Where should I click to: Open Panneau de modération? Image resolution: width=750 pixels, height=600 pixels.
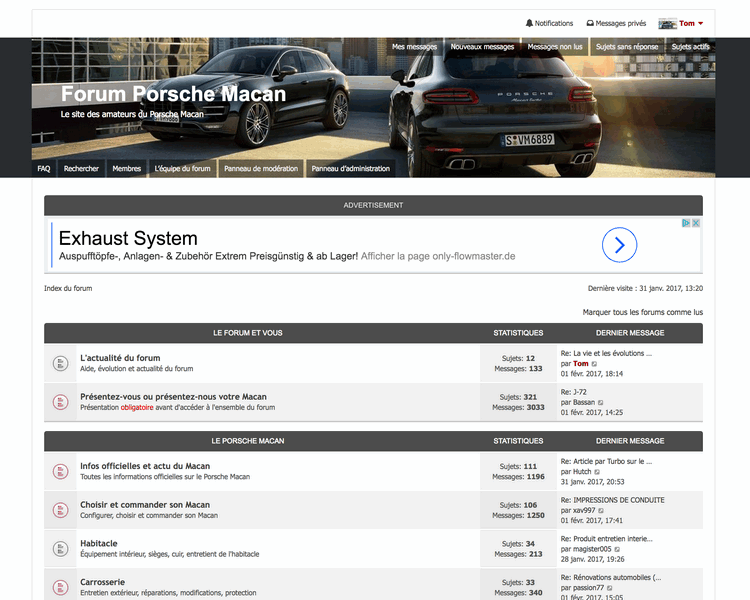point(261,168)
